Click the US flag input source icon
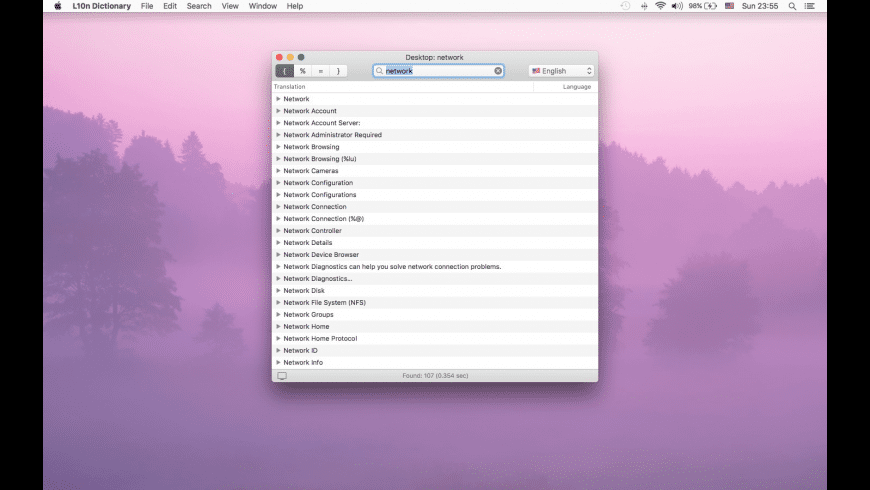870x490 pixels. (x=729, y=6)
